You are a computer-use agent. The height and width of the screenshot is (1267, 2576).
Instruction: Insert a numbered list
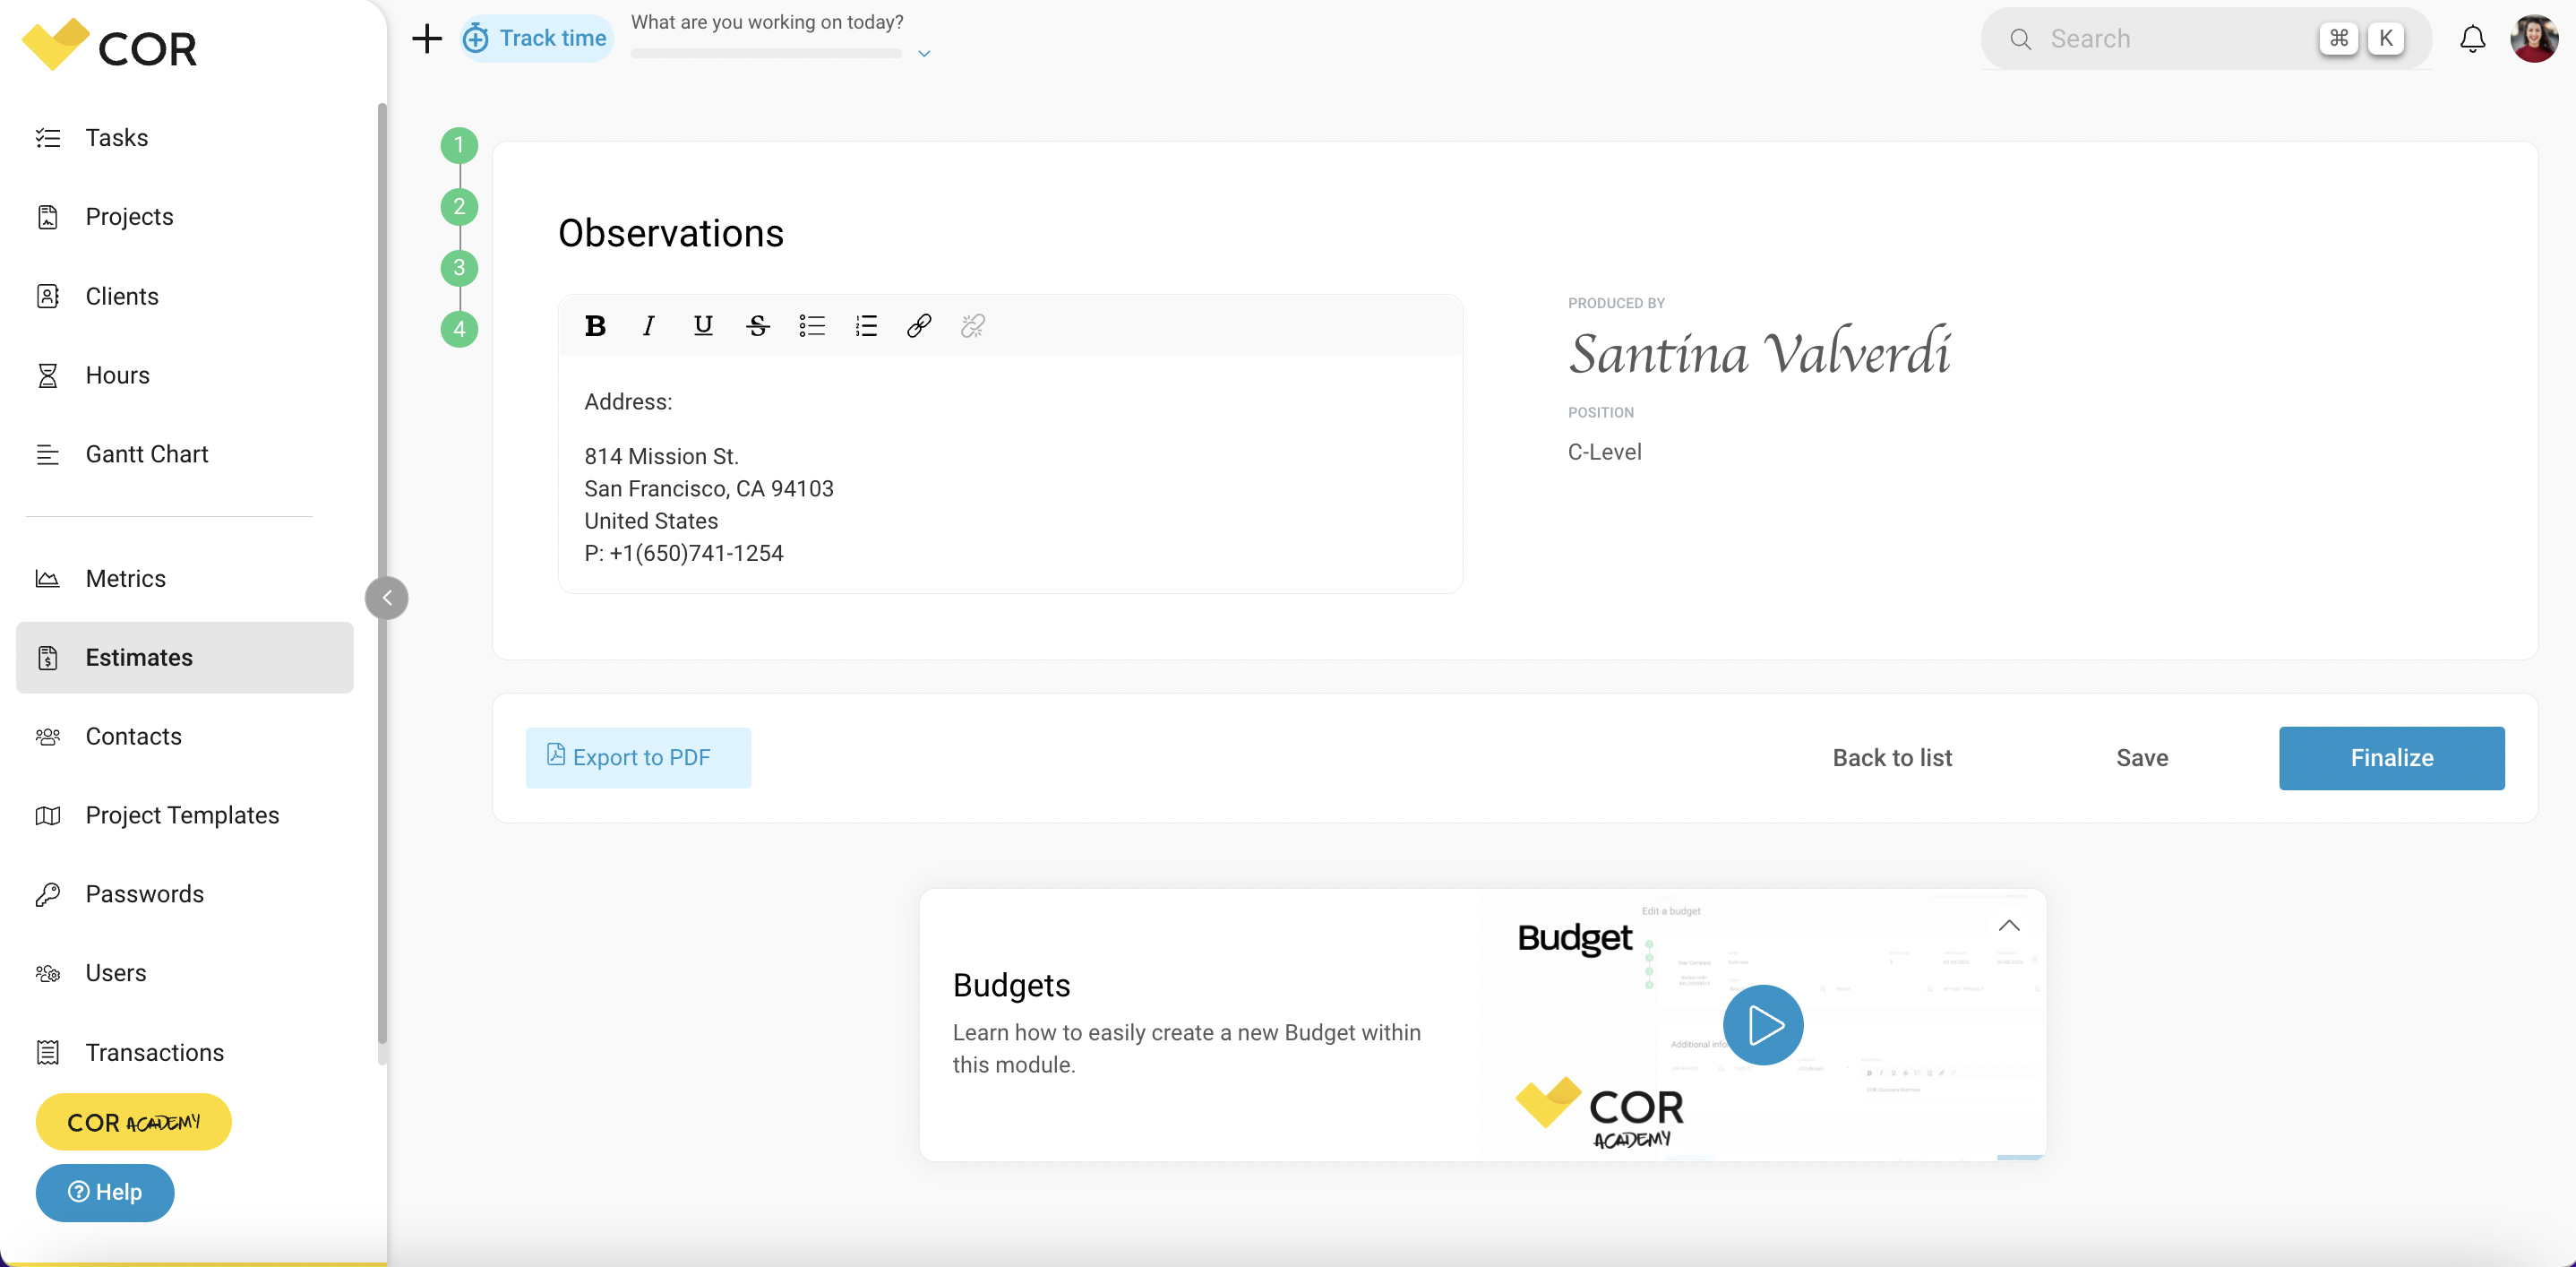866,325
